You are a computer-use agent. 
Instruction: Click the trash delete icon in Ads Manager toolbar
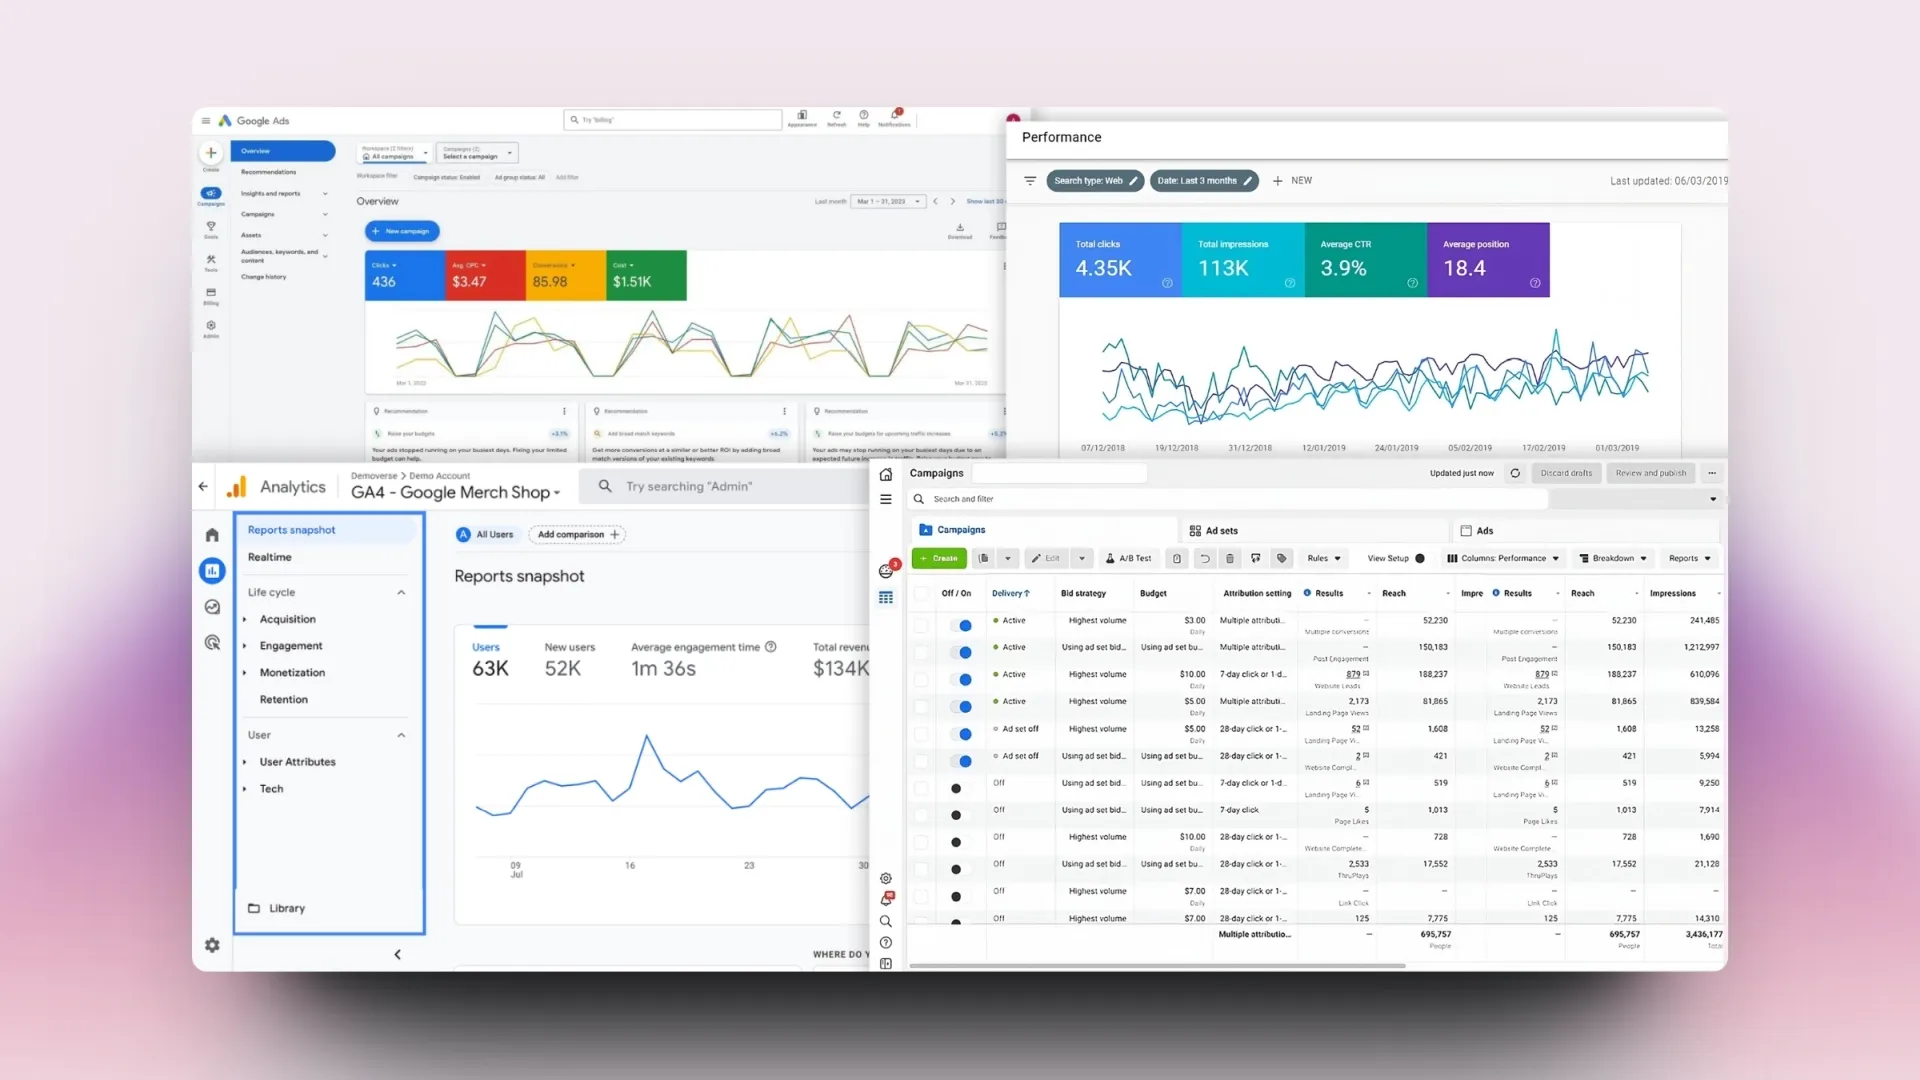tap(1230, 559)
